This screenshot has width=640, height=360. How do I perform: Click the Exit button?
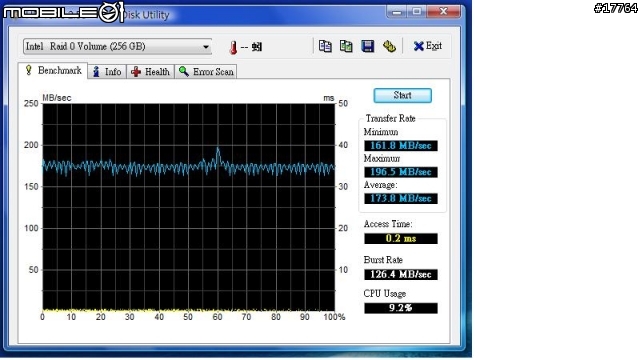click(x=427, y=46)
